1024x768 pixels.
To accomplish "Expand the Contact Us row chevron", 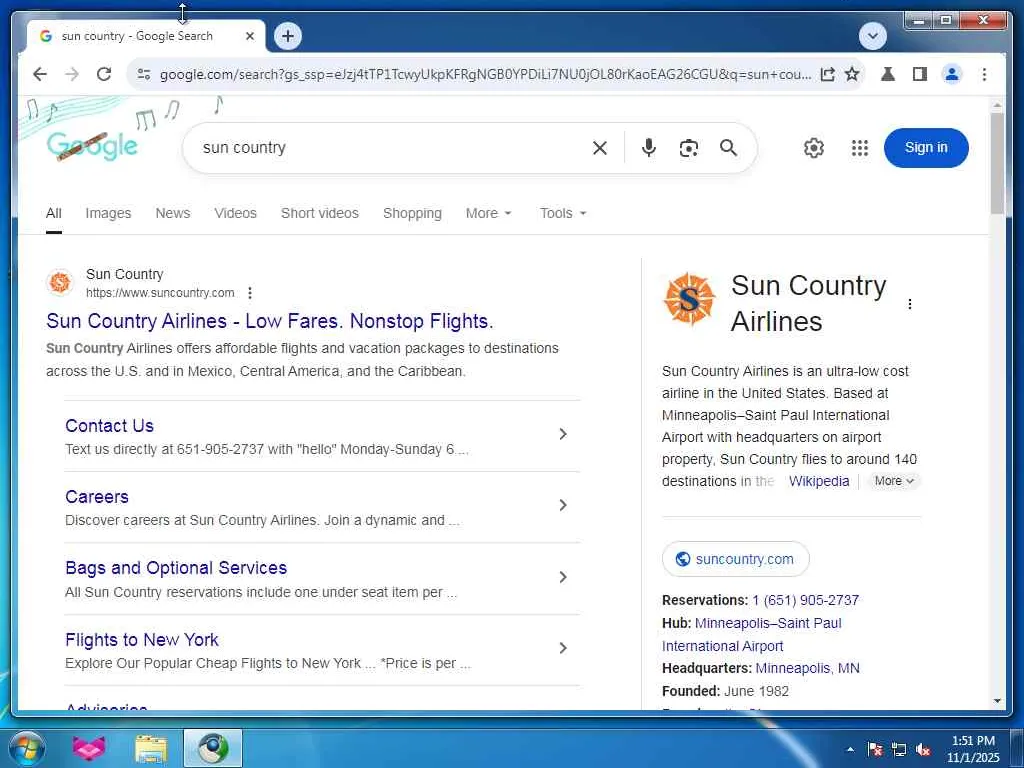I will click(563, 434).
